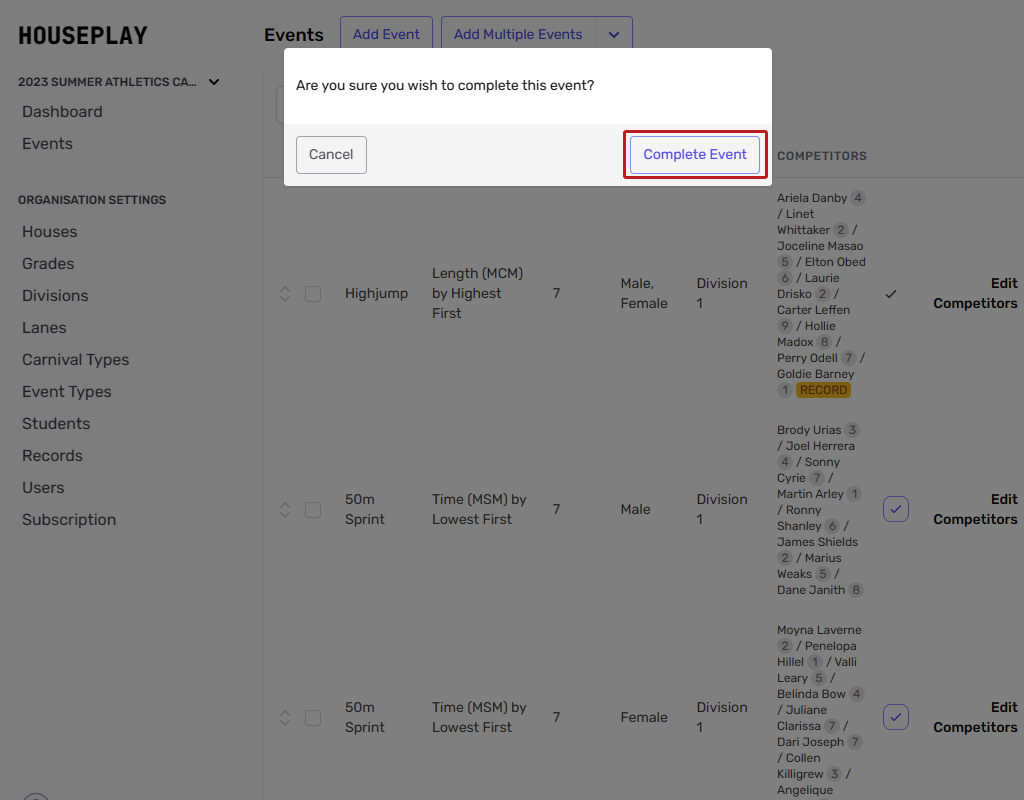This screenshot has height=800, width=1024.
Task: Click the Add Event button
Action: pyautogui.click(x=386, y=35)
